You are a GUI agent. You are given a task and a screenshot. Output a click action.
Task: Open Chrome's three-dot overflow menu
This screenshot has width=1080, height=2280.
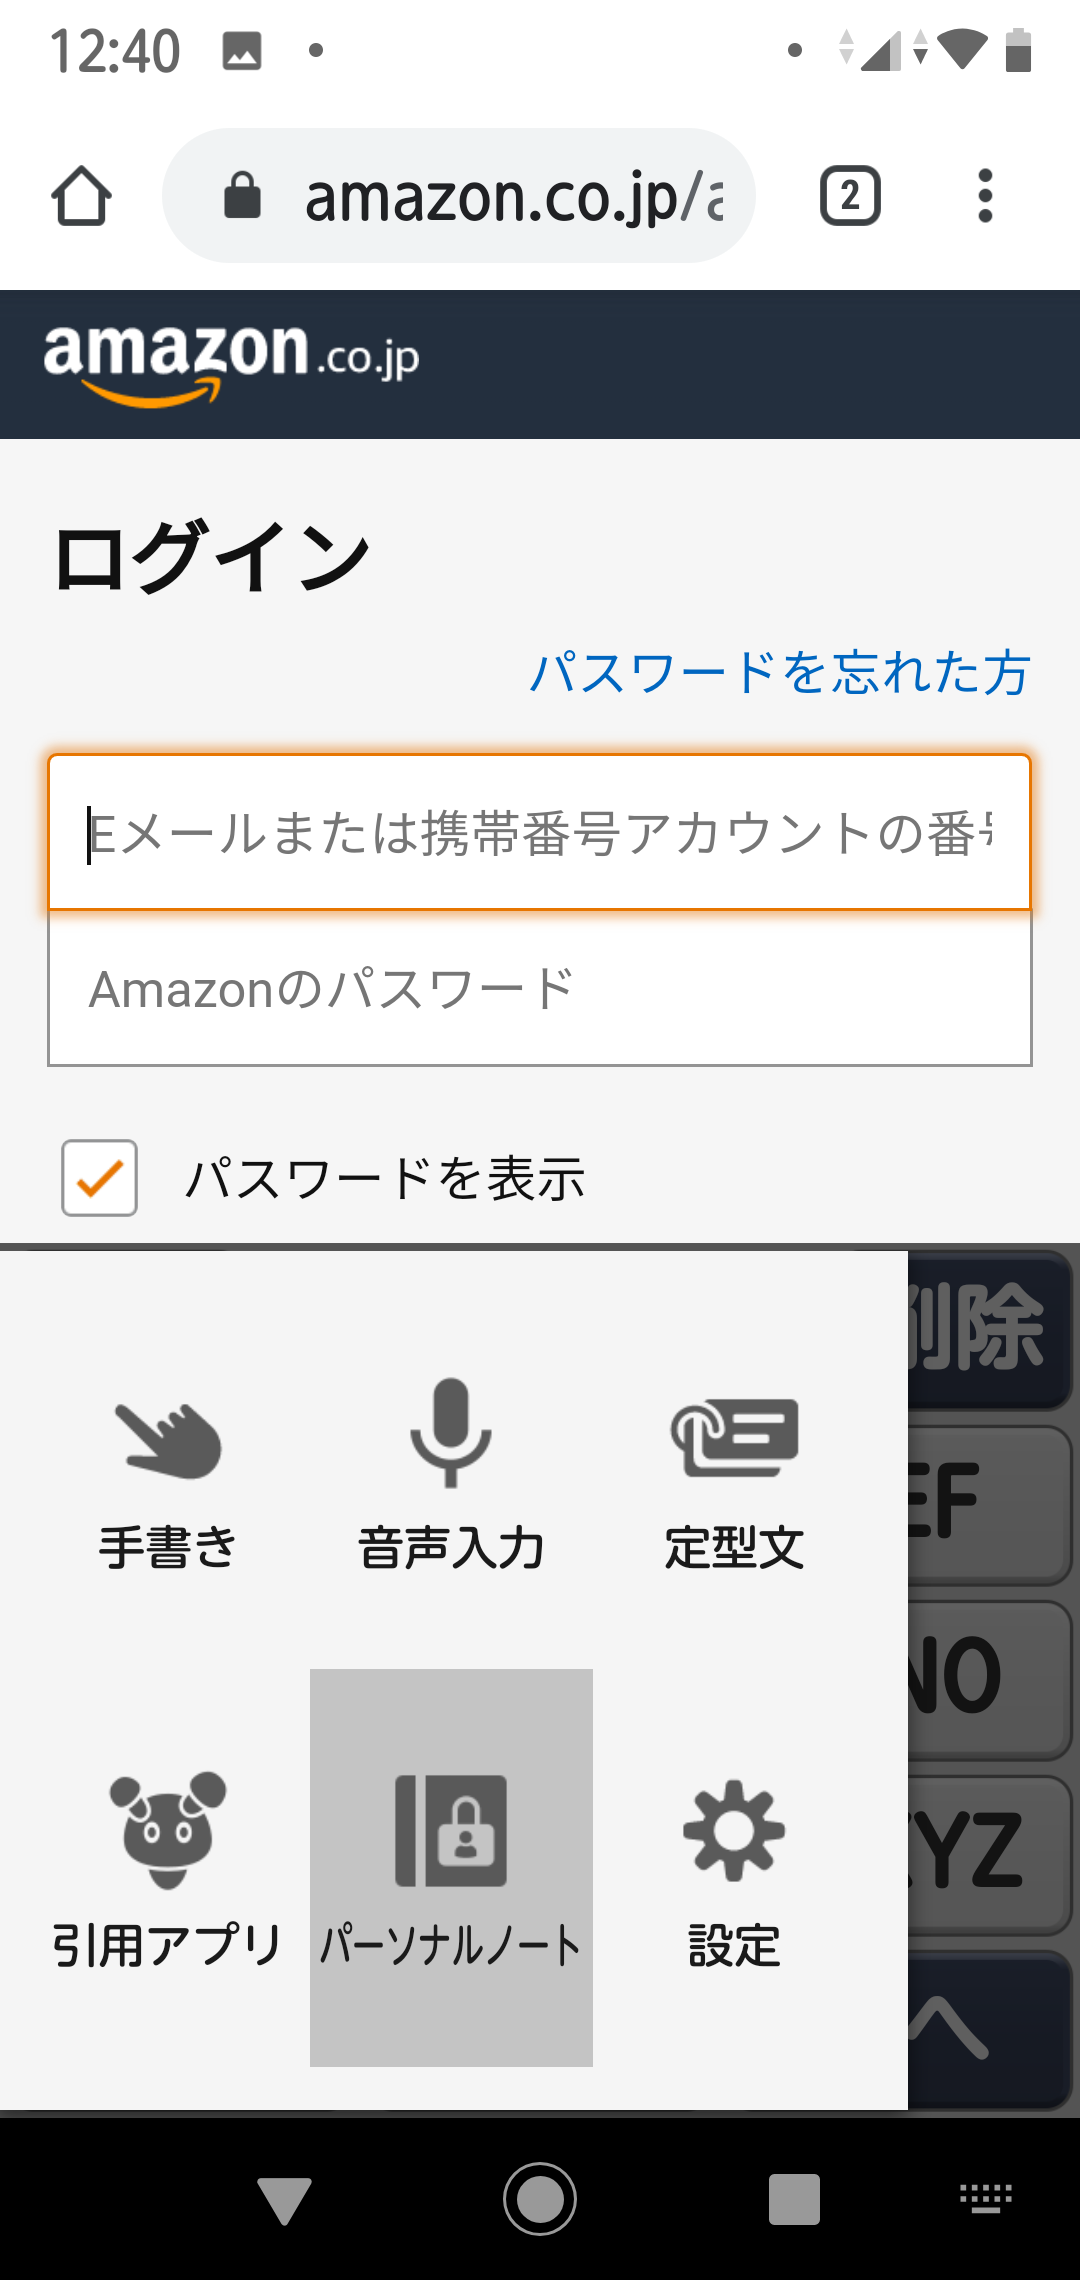click(x=985, y=196)
